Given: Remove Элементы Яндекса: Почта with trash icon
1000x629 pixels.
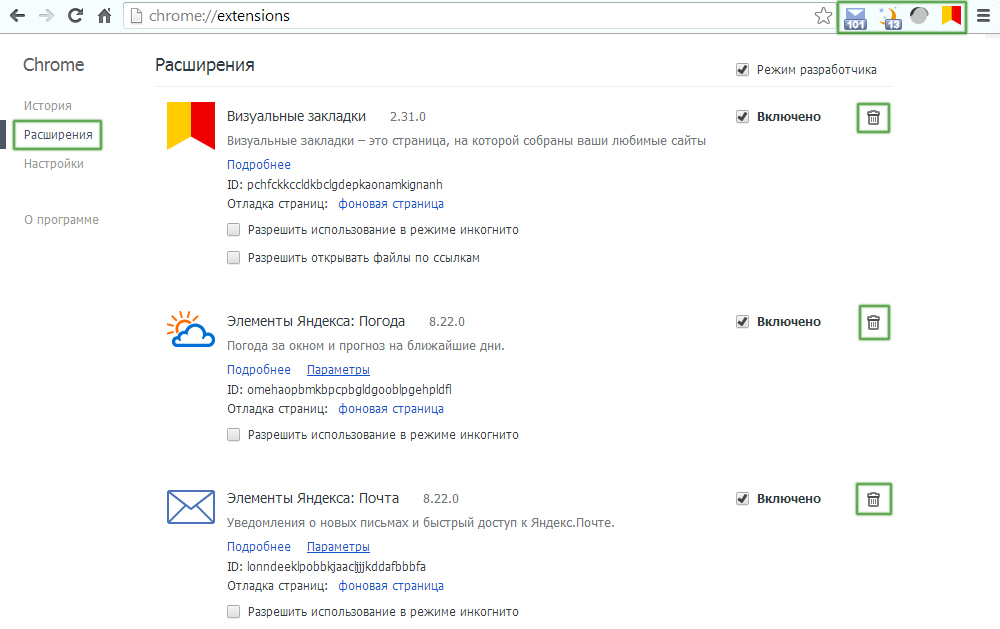Looking at the screenshot, I should pyautogui.click(x=873, y=500).
